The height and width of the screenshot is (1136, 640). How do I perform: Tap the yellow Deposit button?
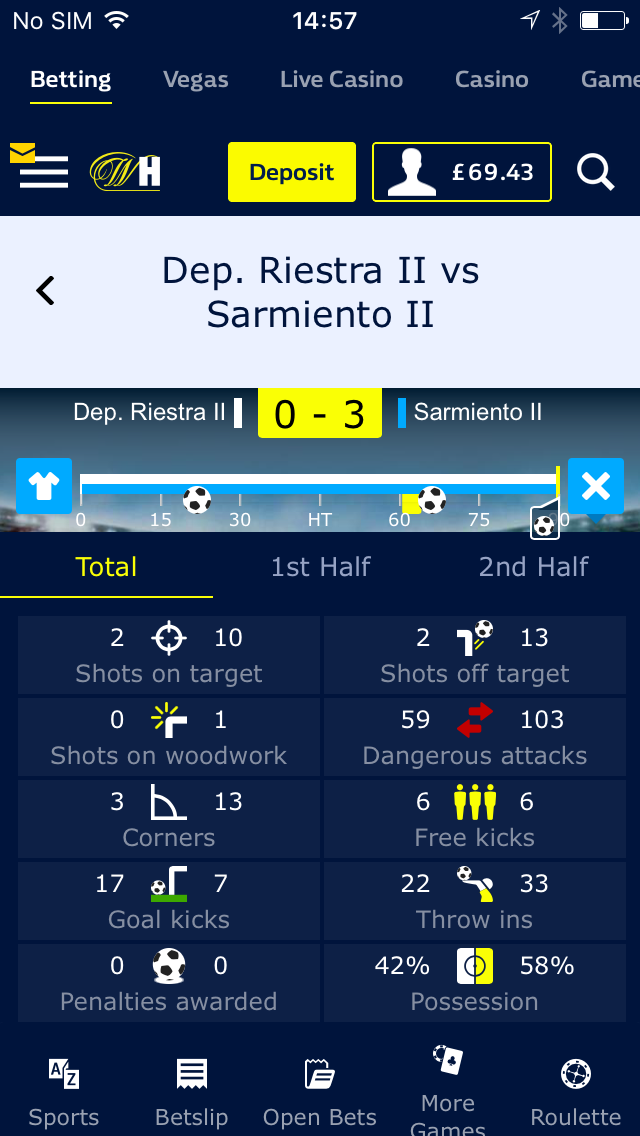[x=292, y=172]
